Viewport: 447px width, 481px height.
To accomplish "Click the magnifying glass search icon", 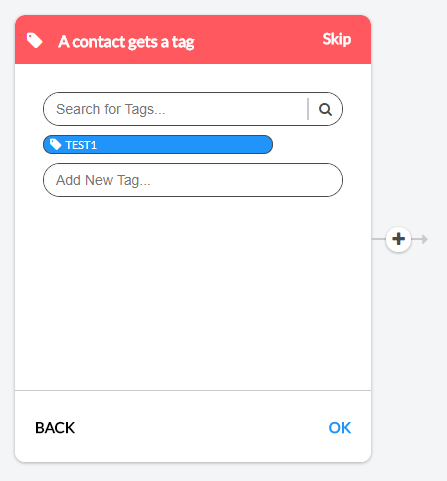I will [x=325, y=109].
